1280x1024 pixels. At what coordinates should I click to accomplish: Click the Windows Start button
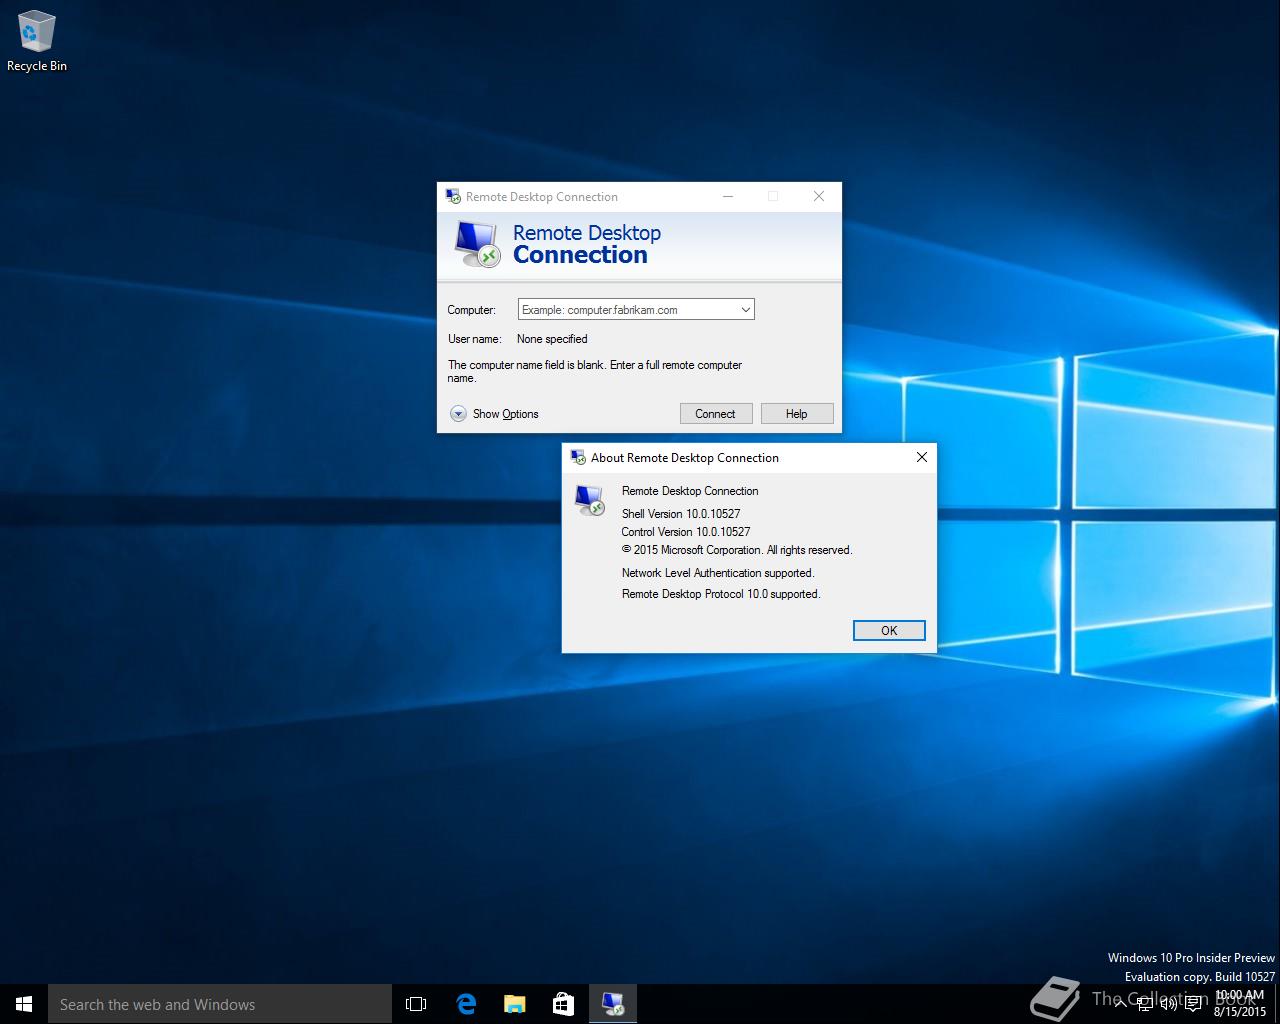[24, 1004]
